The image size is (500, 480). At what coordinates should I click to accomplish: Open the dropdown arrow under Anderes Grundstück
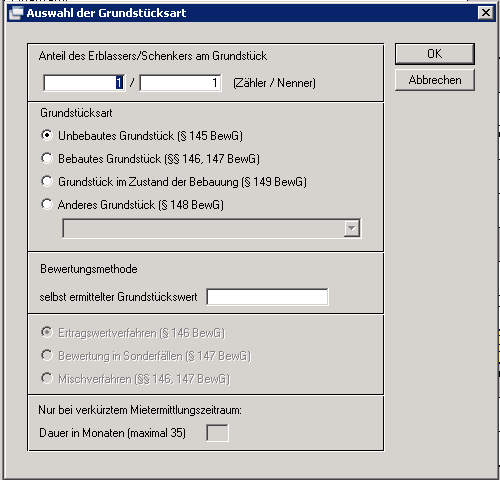(352, 228)
